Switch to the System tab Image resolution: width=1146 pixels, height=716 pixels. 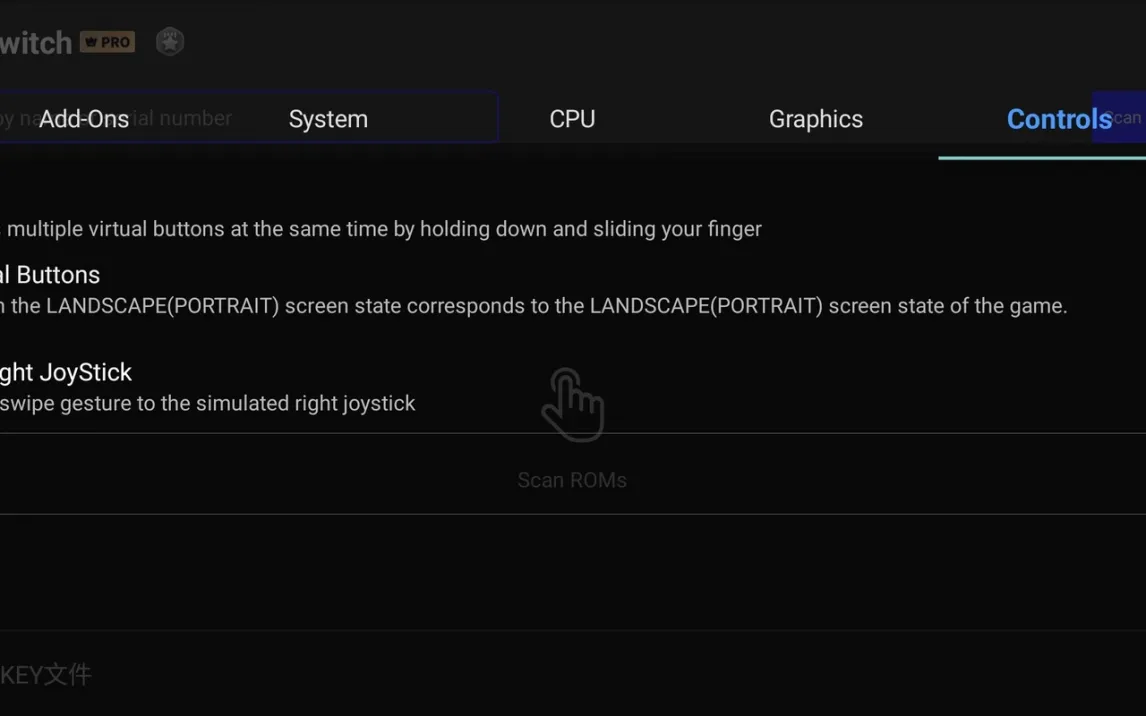pyautogui.click(x=328, y=118)
